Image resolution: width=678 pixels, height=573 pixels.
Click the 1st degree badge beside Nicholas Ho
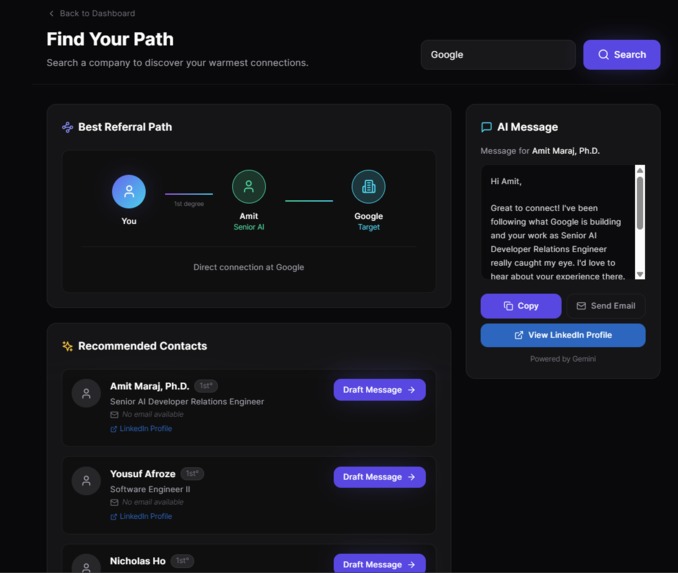pyautogui.click(x=182, y=561)
